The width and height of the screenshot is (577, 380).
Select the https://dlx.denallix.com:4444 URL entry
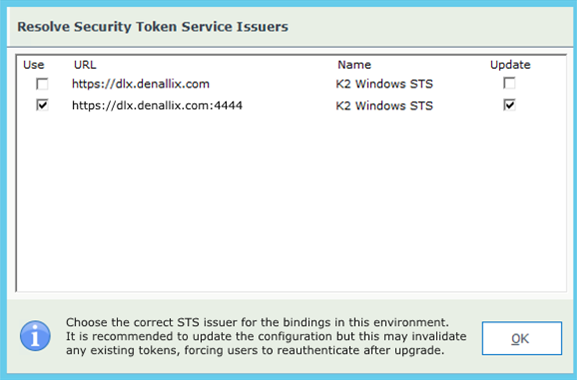[157, 106]
